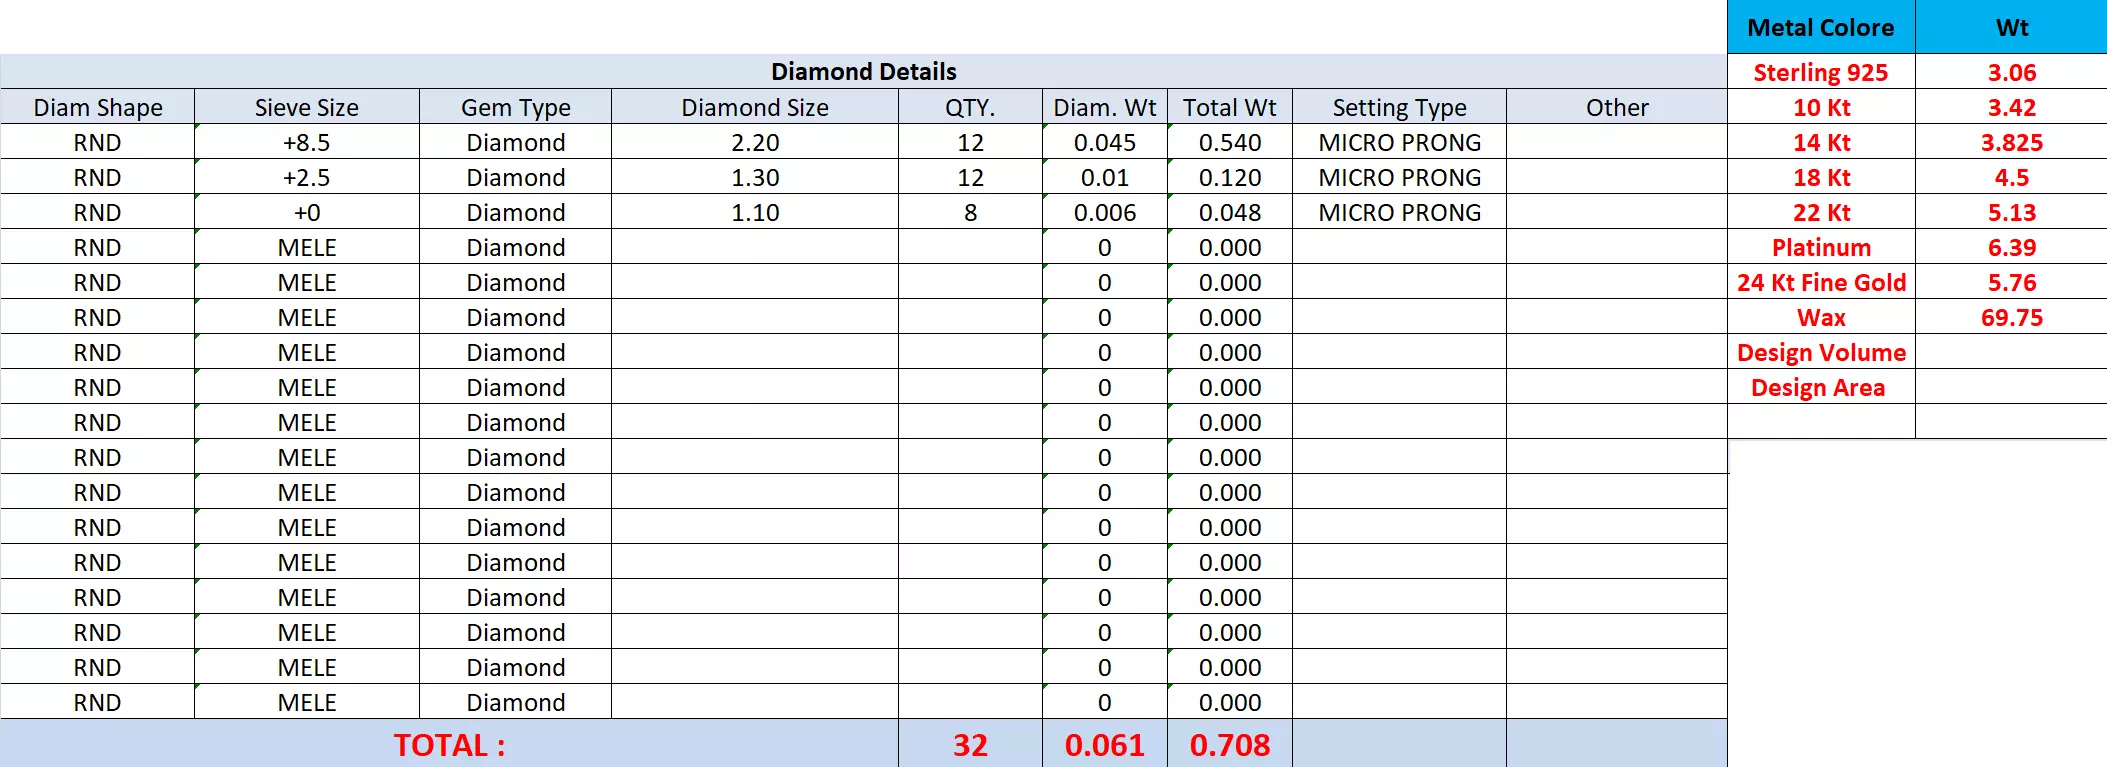The height and width of the screenshot is (767, 2107).
Task: Click MICRO PRONG in the +2.5 row
Action: (1399, 177)
